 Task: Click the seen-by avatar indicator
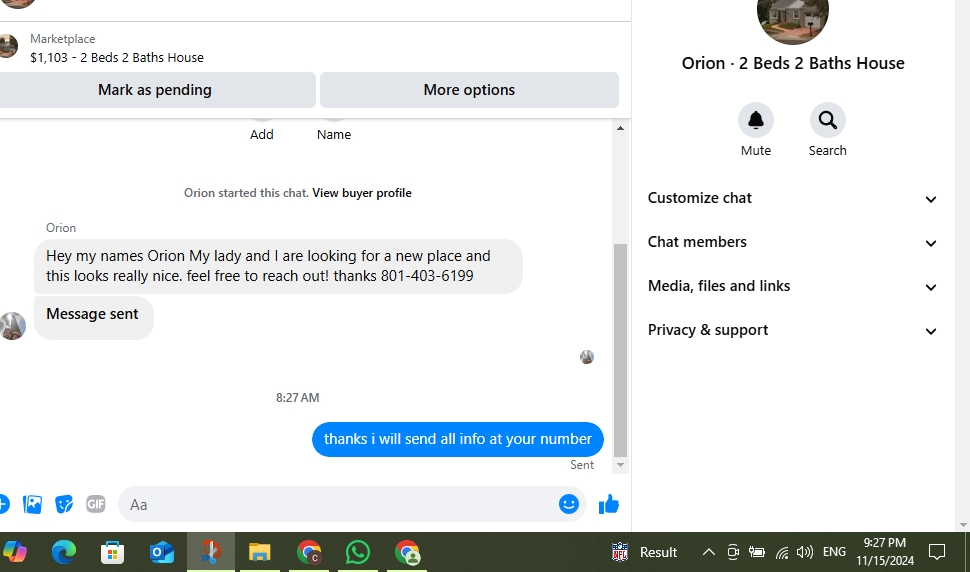pyautogui.click(x=586, y=357)
